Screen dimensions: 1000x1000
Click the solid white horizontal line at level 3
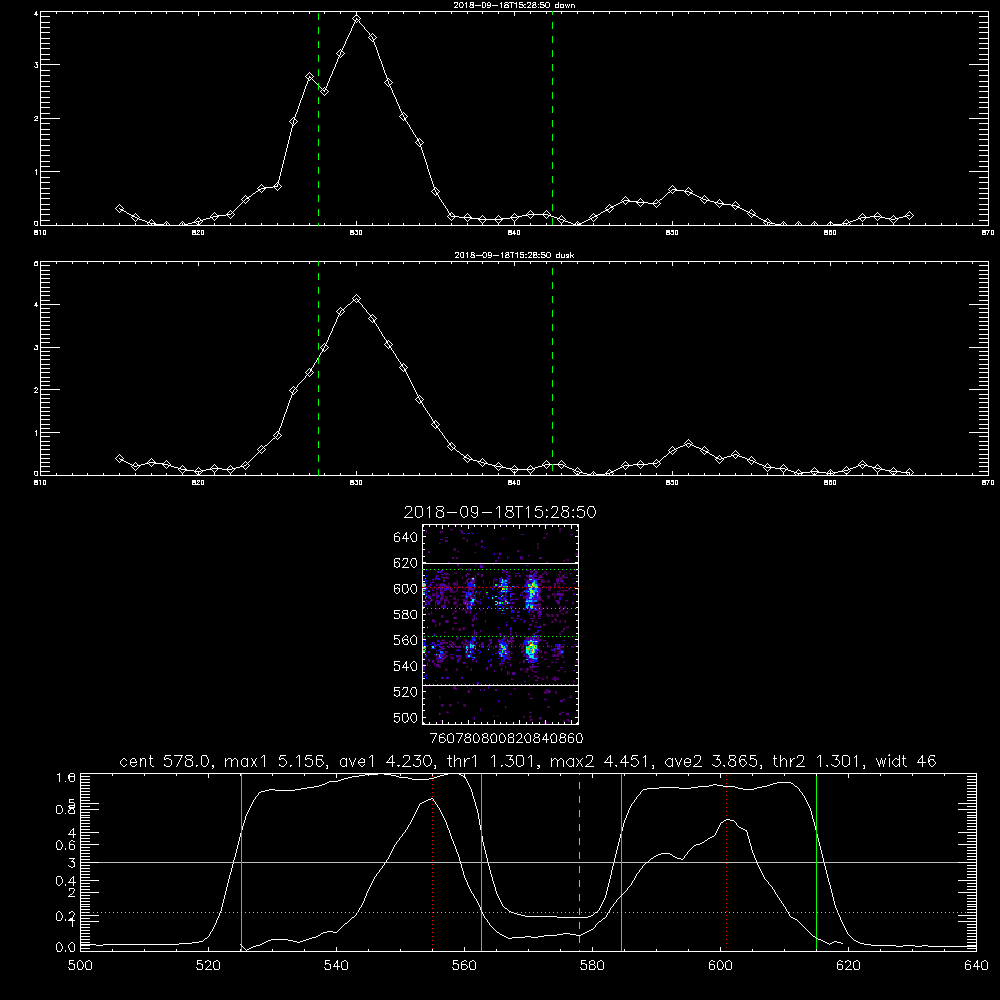tap(528, 862)
